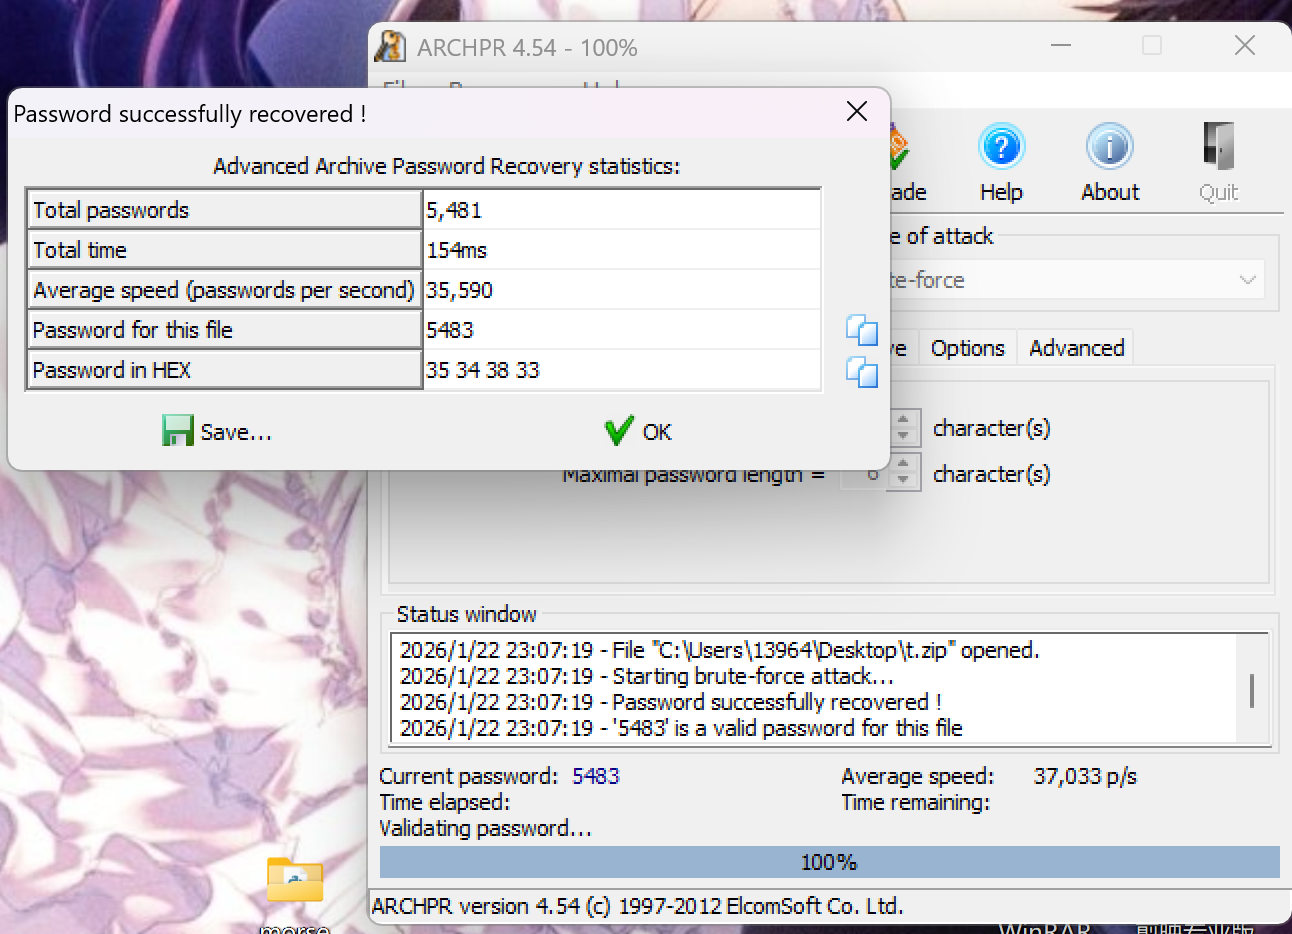Click the green floppy Save icon
Image resolution: width=1292 pixels, height=934 pixels.
coord(177,431)
